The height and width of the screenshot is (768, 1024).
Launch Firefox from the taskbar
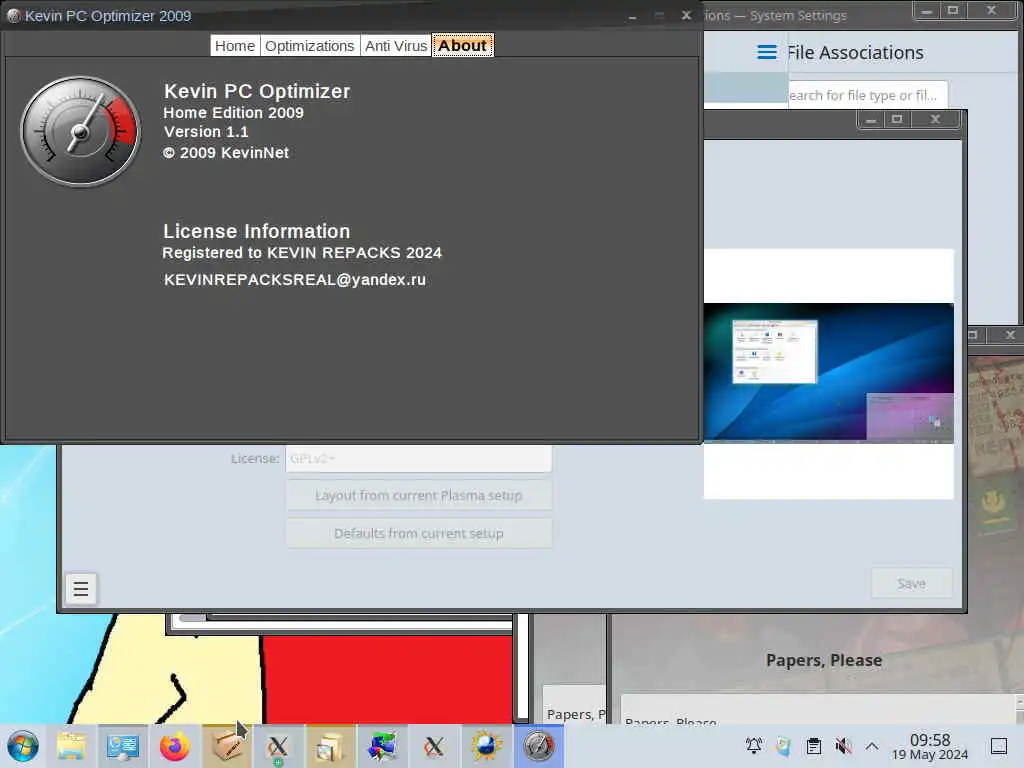174,746
